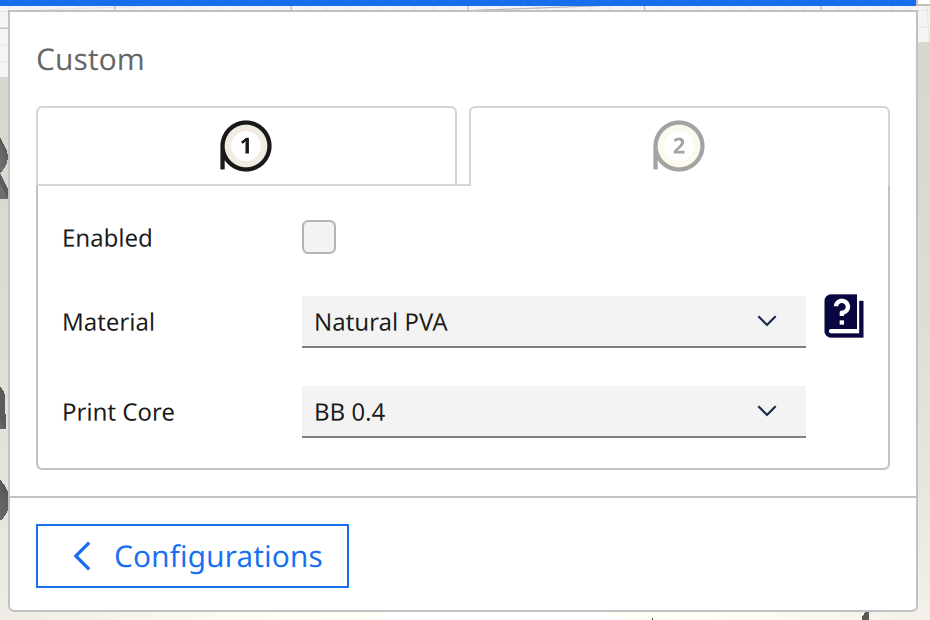Expand the Print Core dropdown arrow

coord(767,411)
